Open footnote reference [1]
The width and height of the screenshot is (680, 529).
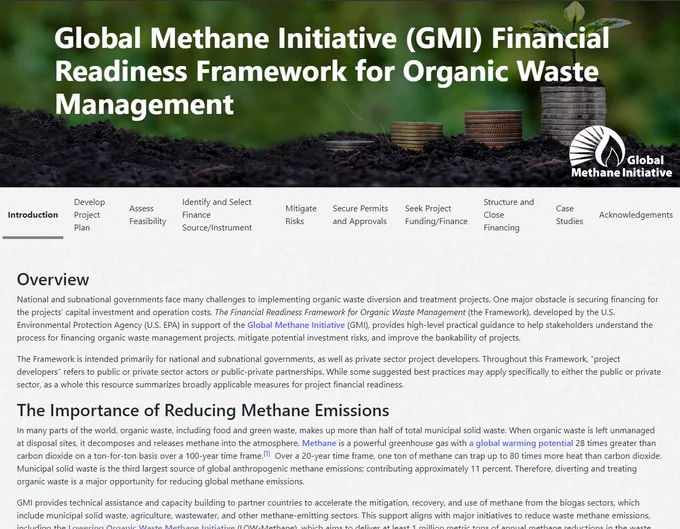click(x=267, y=454)
